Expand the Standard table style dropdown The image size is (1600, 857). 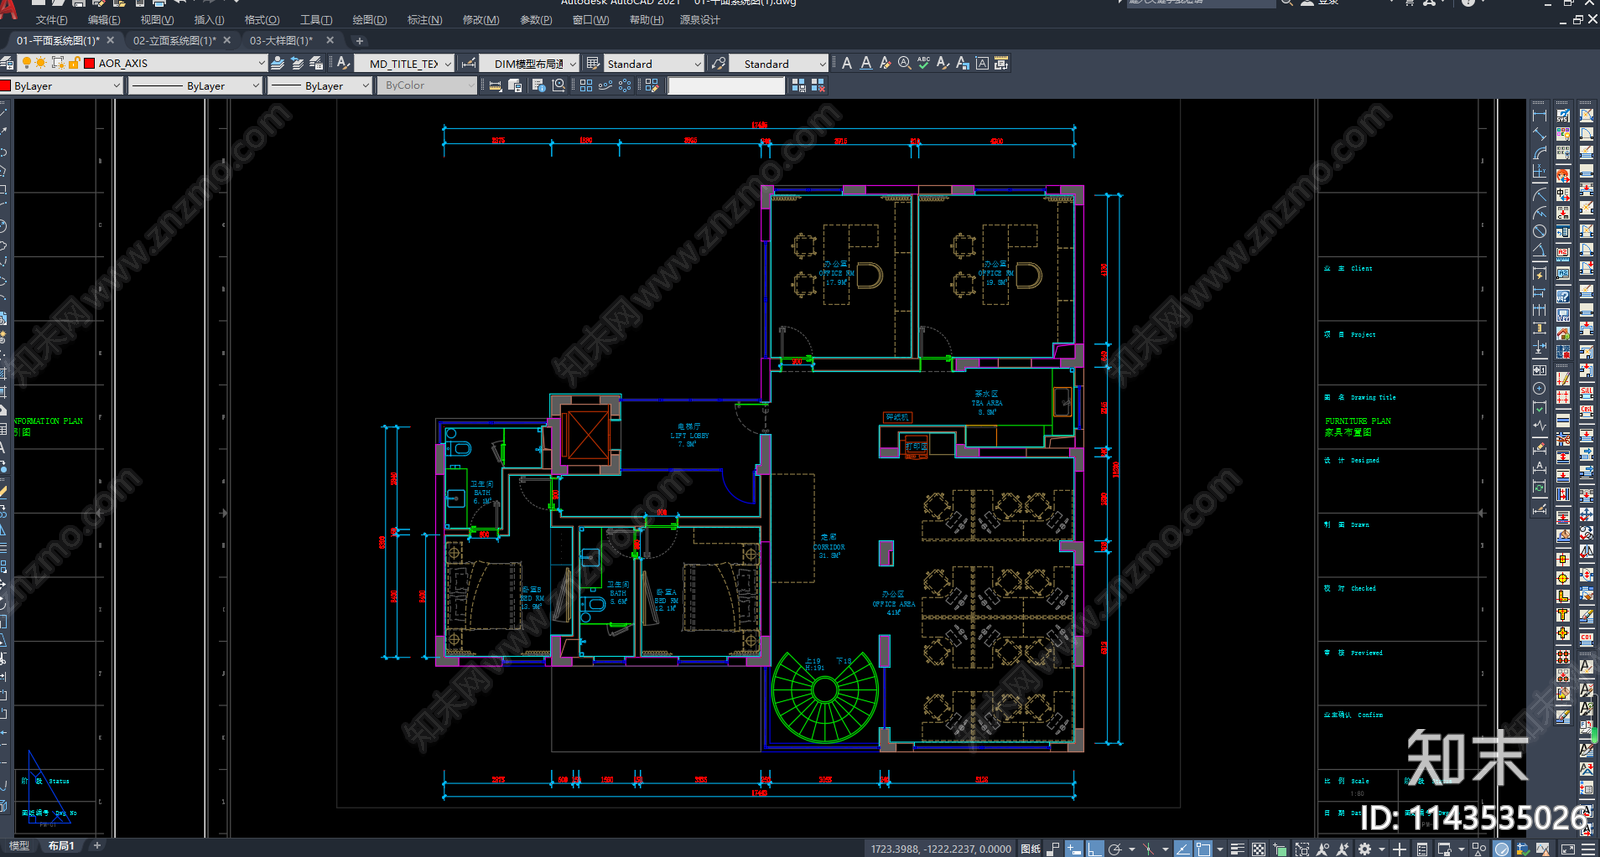[698, 64]
